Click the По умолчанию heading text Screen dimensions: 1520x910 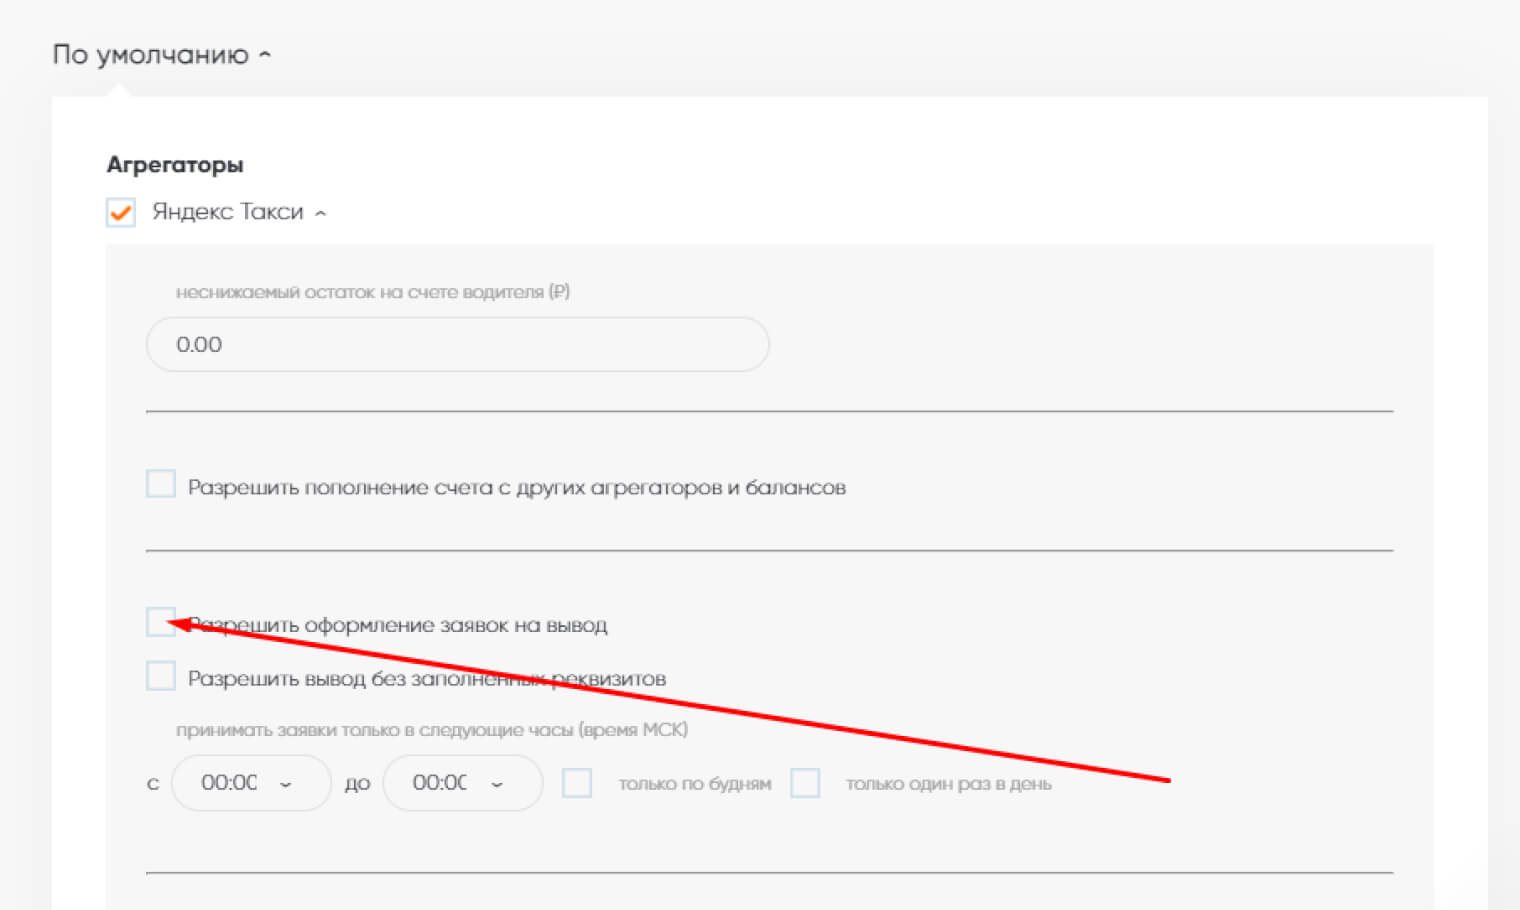150,54
